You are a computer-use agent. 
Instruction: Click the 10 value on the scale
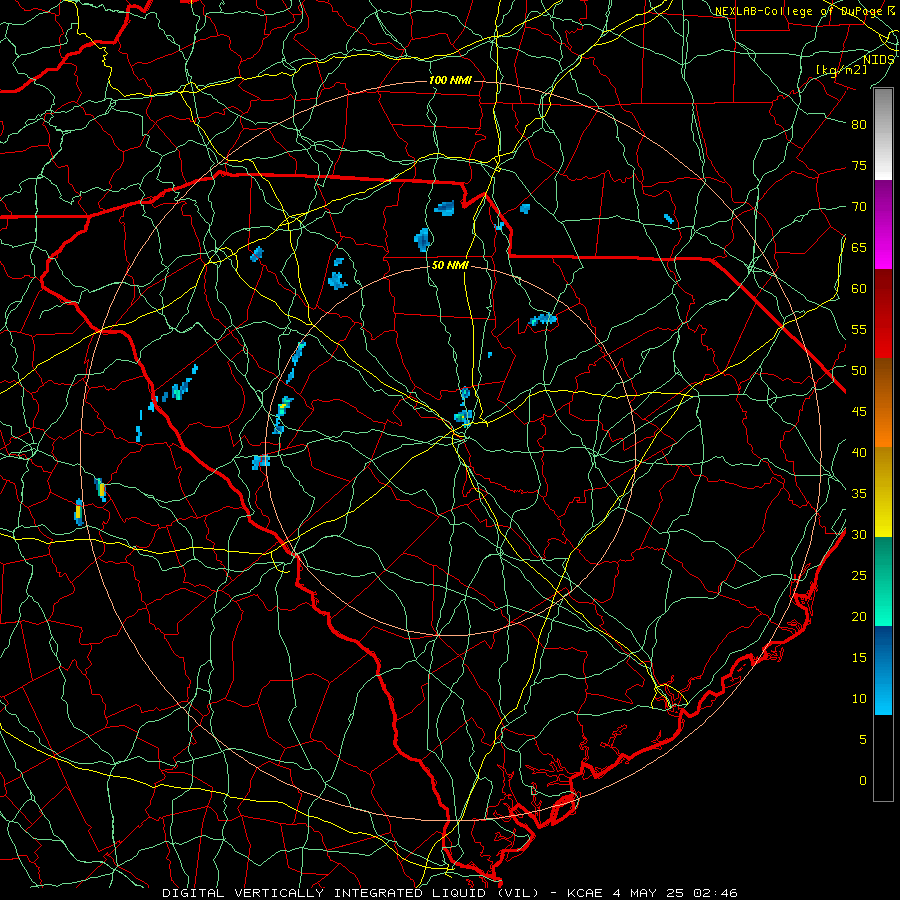[859, 699]
